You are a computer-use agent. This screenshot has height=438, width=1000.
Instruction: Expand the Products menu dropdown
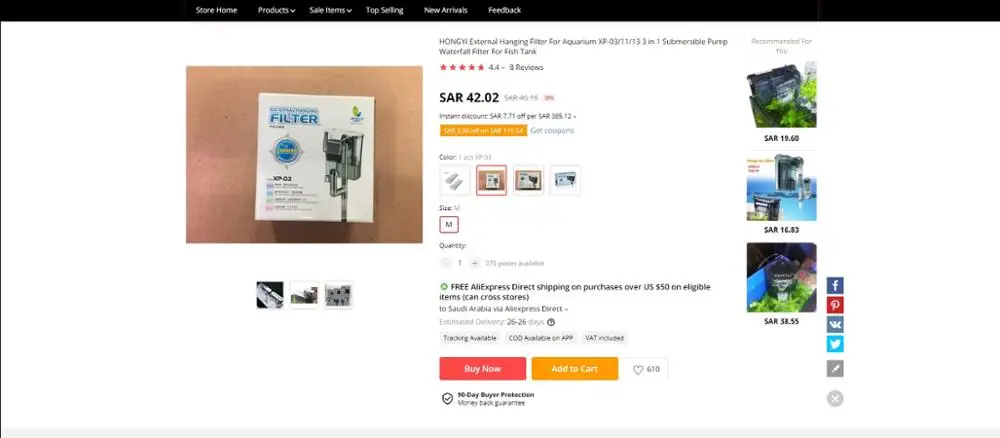pos(276,10)
